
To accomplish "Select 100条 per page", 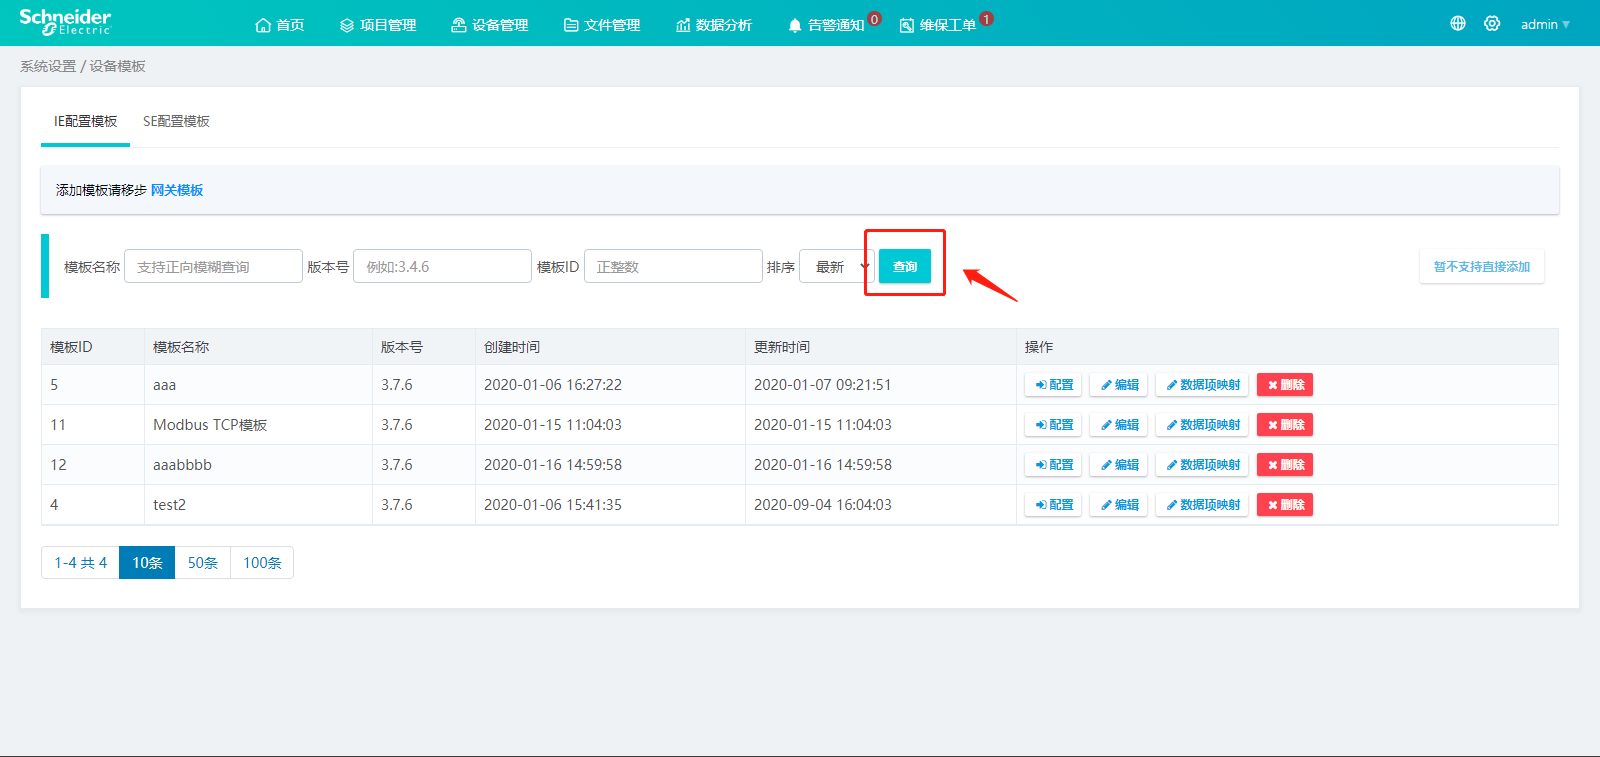I will pos(262,563).
